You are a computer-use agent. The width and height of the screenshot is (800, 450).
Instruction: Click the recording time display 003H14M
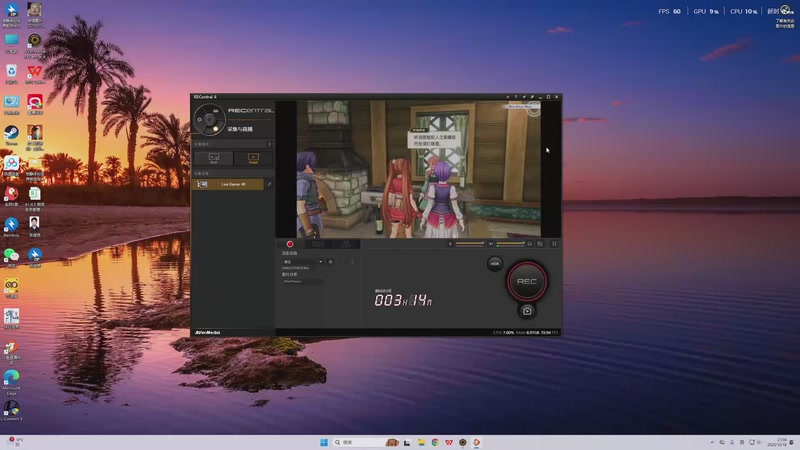click(x=403, y=300)
